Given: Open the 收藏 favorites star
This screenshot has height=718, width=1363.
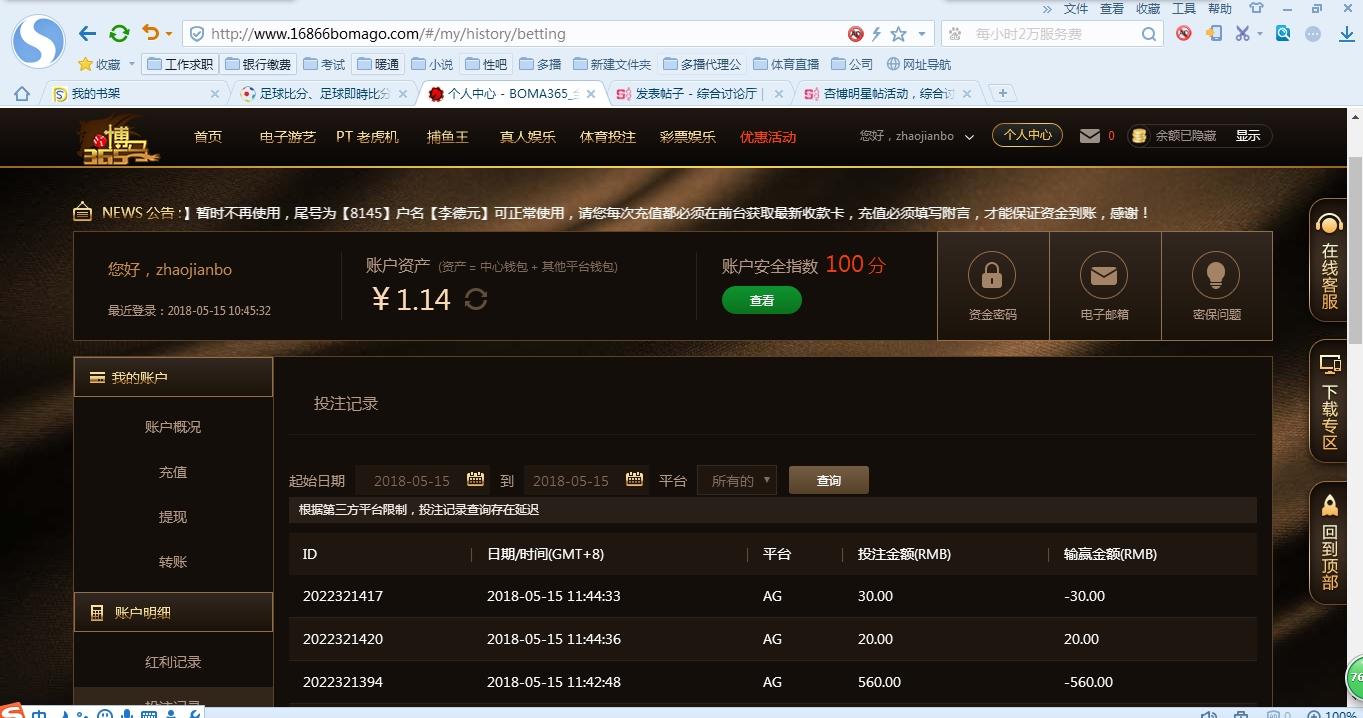Looking at the screenshot, I should point(86,64).
